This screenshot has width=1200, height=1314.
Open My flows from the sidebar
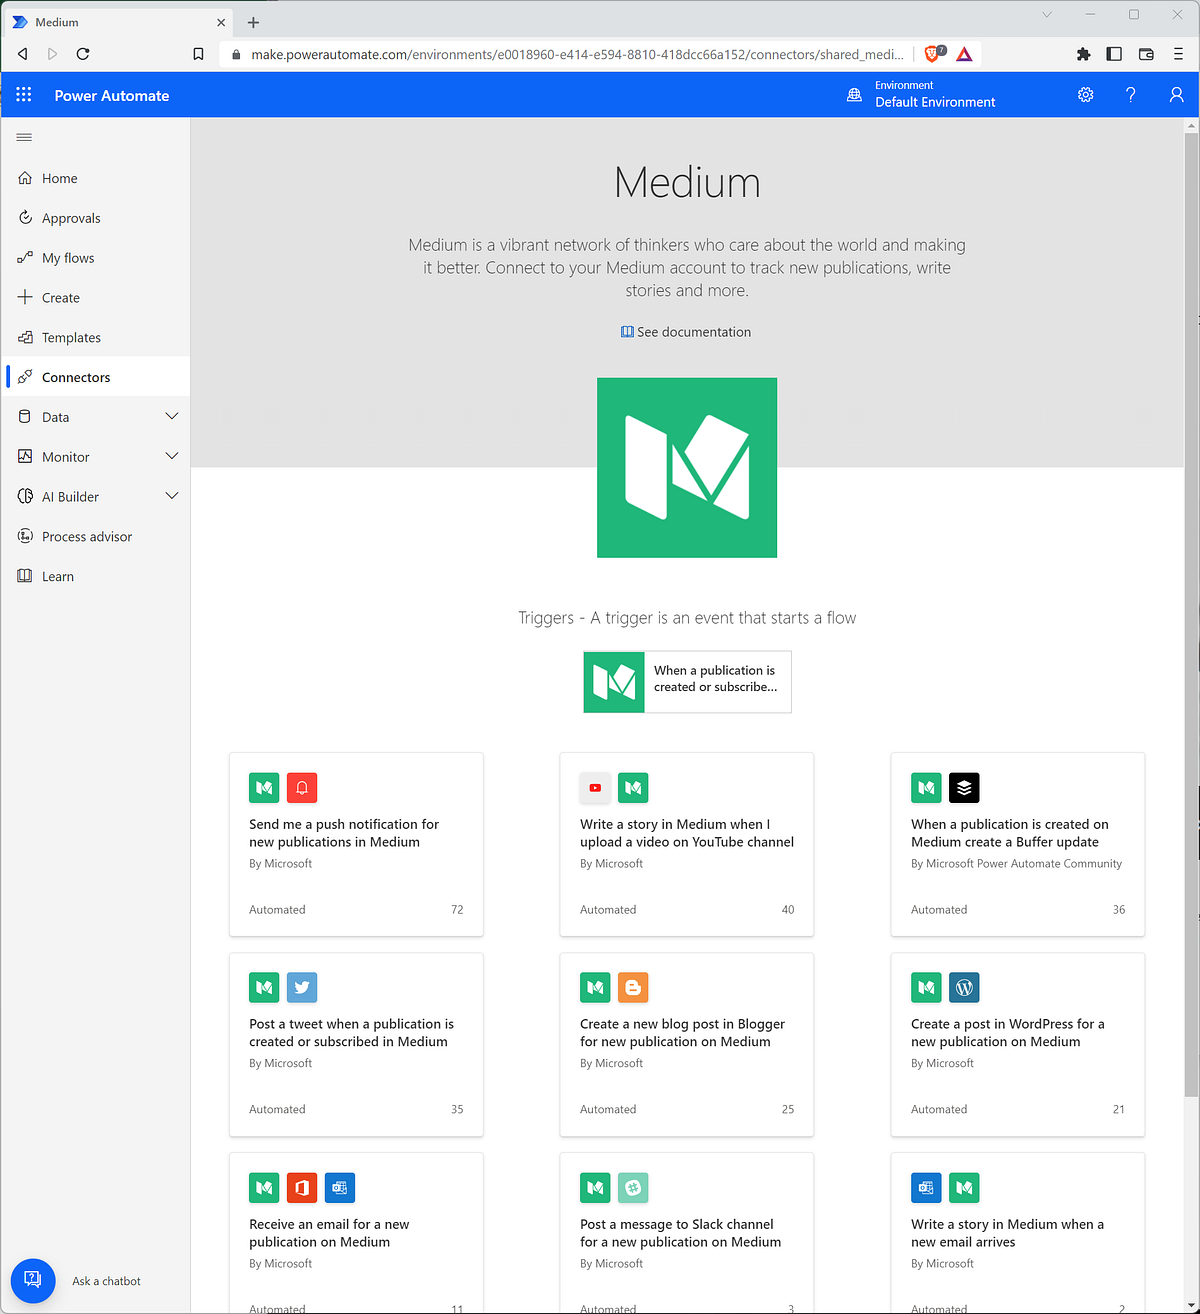[67, 257]
